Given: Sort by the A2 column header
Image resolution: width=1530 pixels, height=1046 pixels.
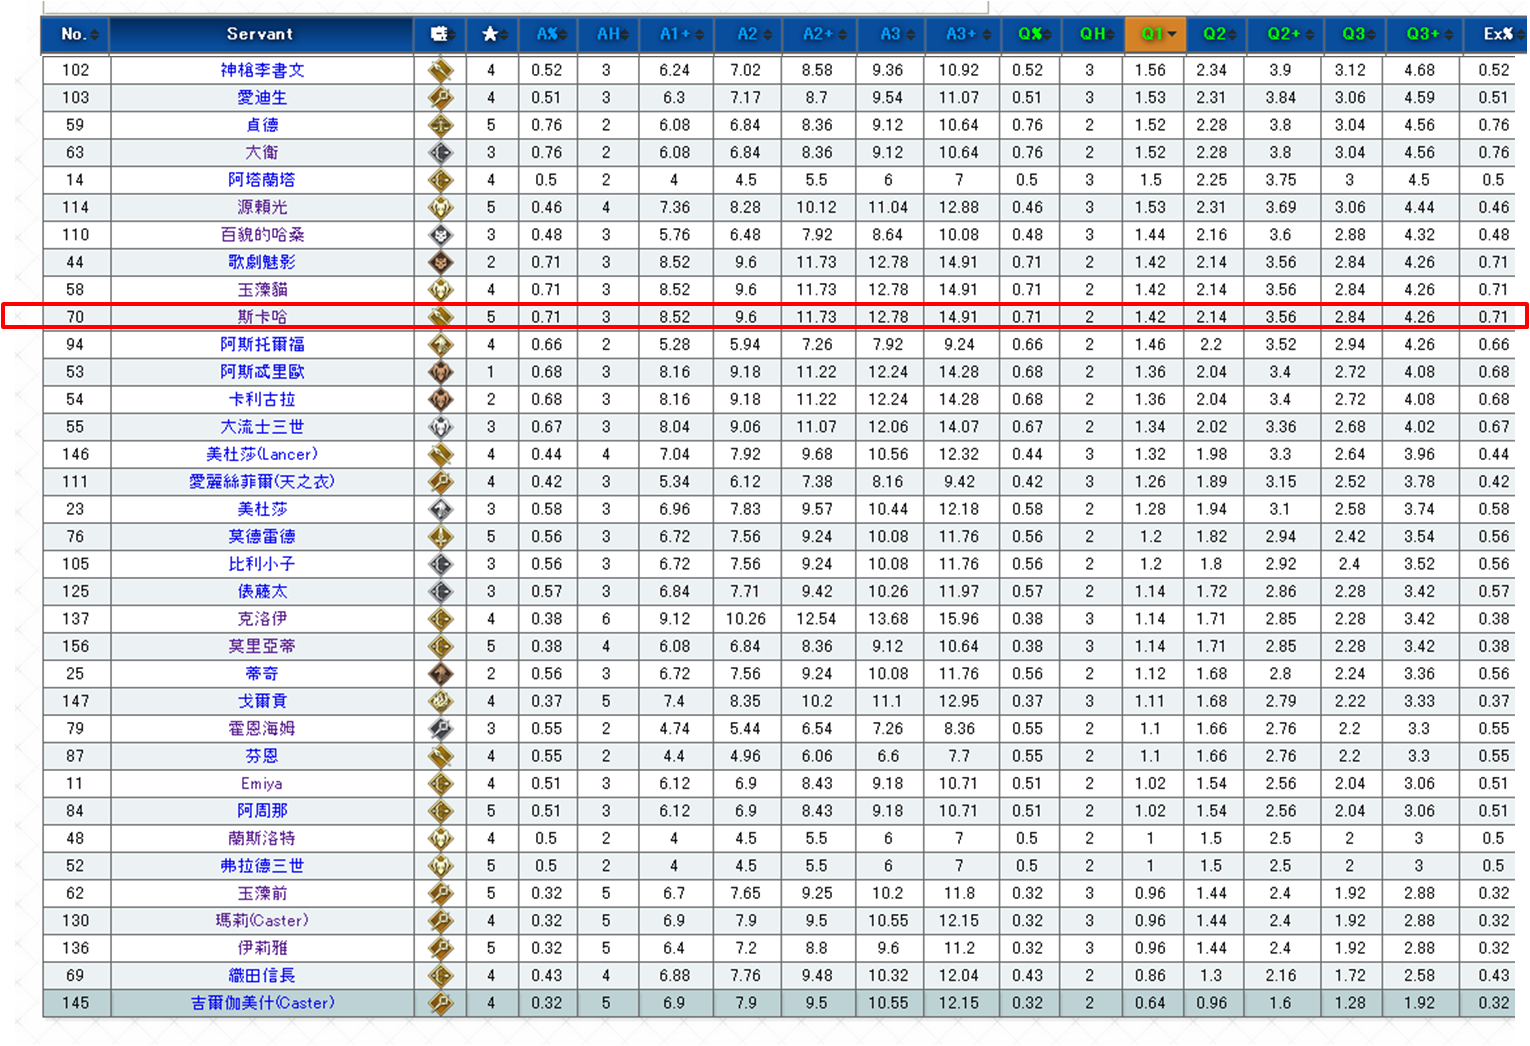Looking at the screenshot, I should coord(747,34).
